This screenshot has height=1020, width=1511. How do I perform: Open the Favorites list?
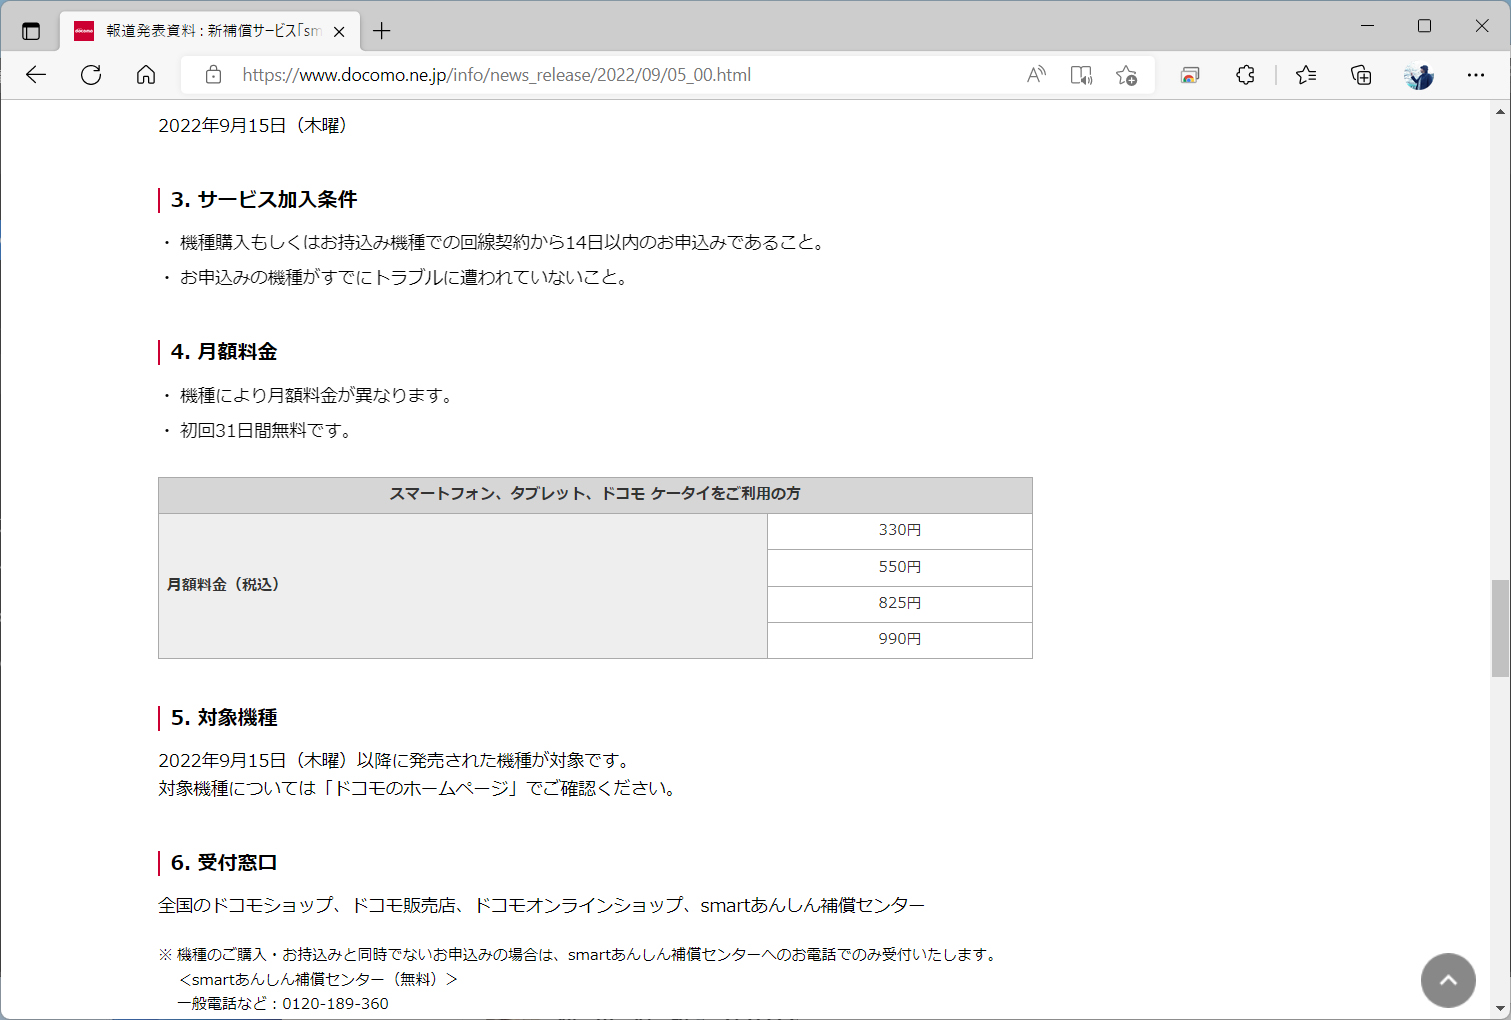pos(1306,75)
